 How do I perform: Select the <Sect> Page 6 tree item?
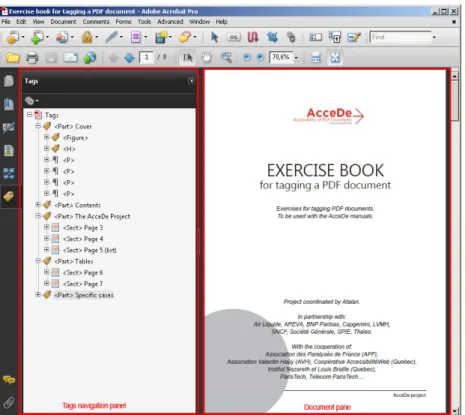coord(83,273)
